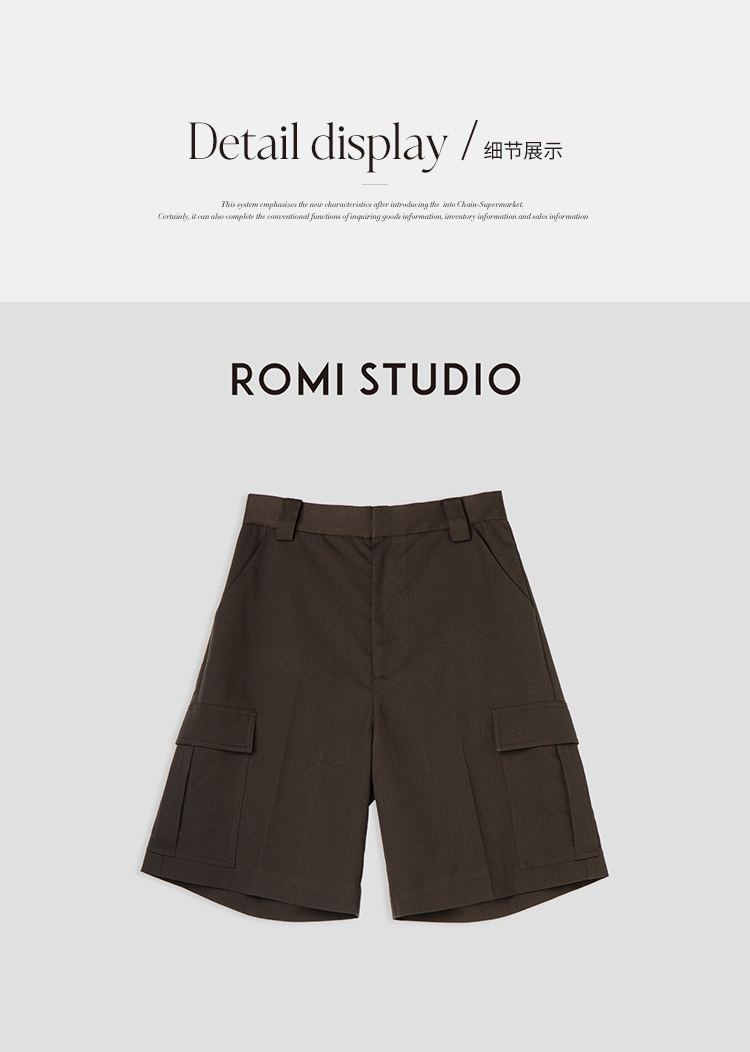Click the word ROMI in the logo

[287, 379]
